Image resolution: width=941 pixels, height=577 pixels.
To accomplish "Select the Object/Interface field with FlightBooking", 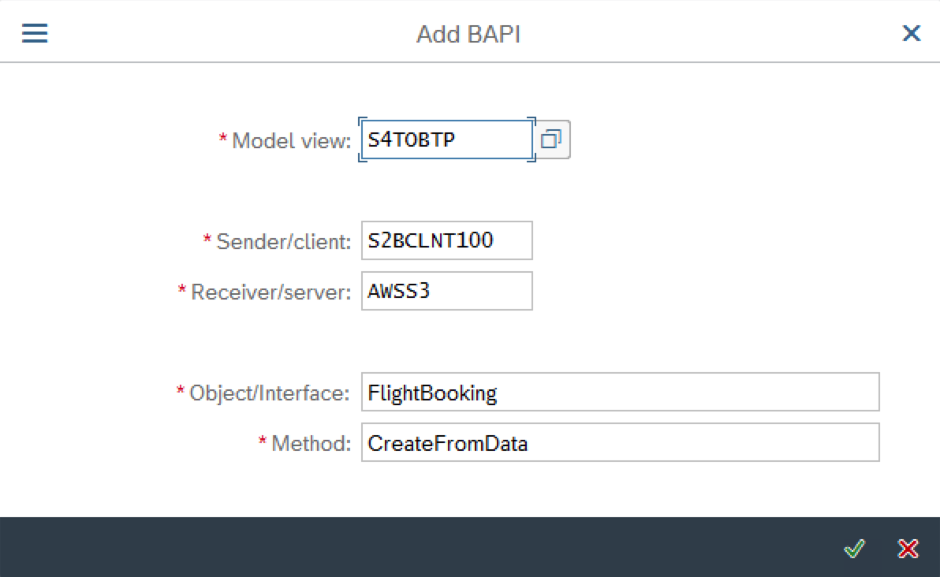I will tap(618, 392).
